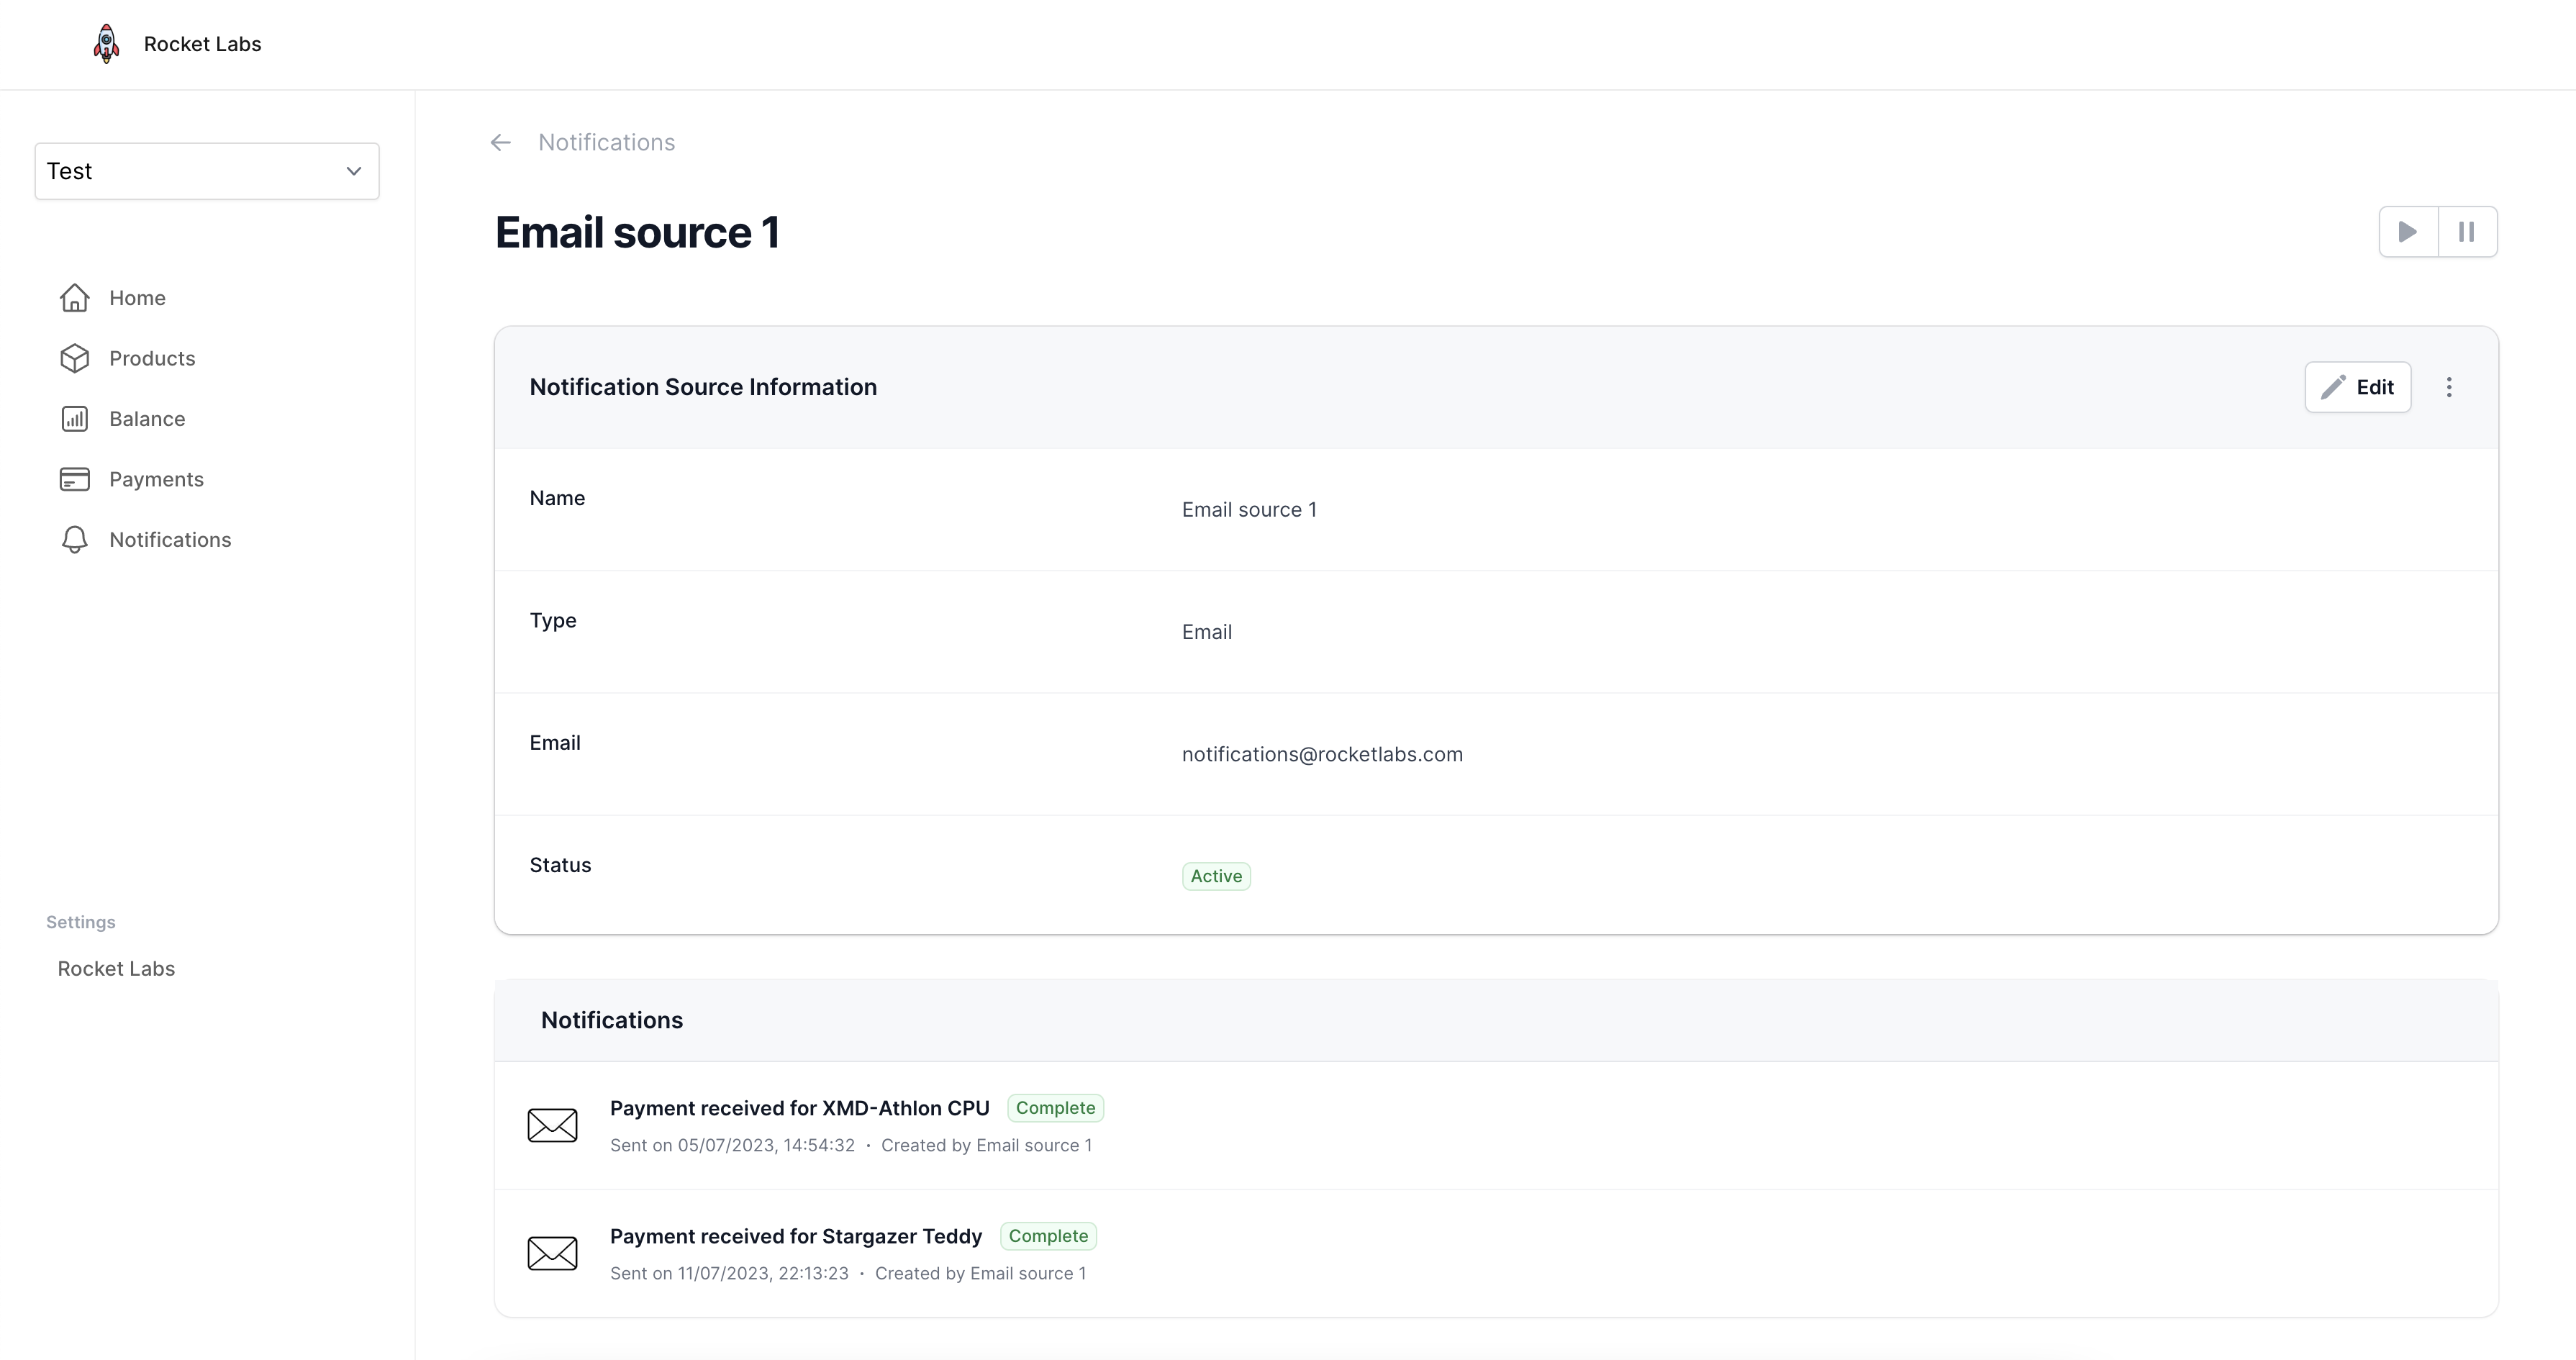Click the Active status badge
This screenshot has height=1360, width=2576.
click(1216, 876)
